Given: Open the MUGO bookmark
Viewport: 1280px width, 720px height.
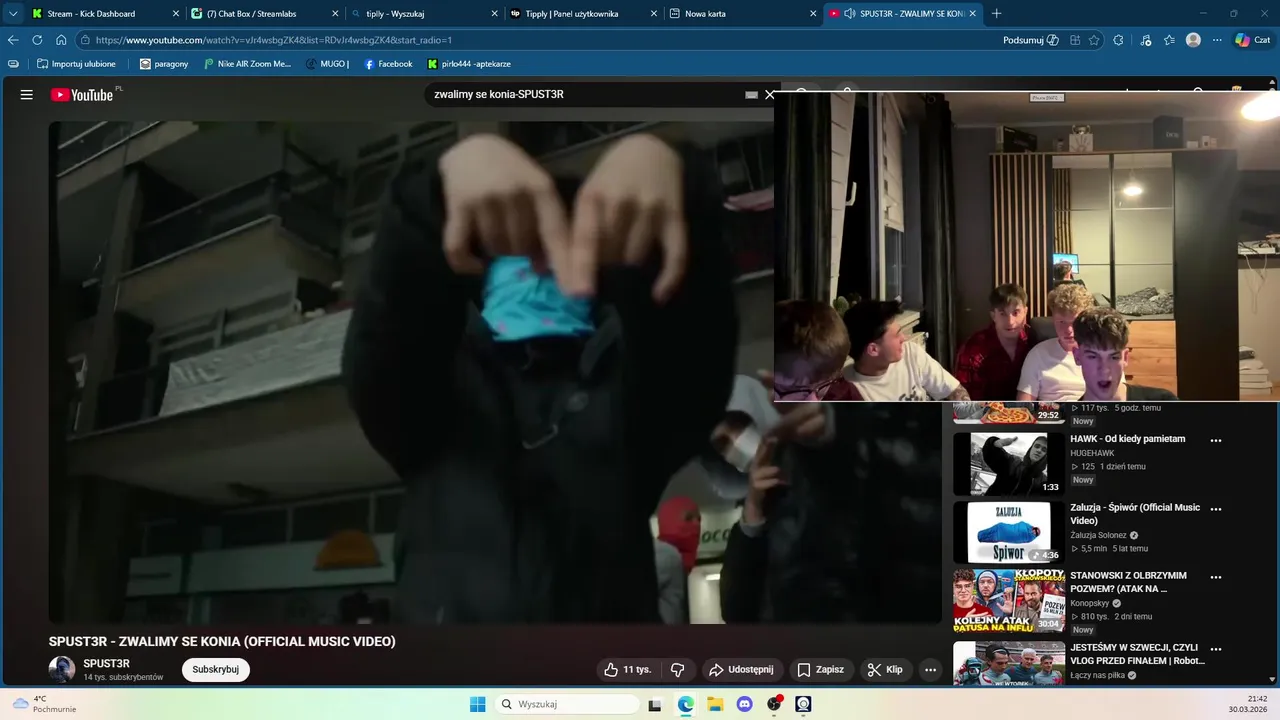Looking at the screenshot, I should click(327, 64).
